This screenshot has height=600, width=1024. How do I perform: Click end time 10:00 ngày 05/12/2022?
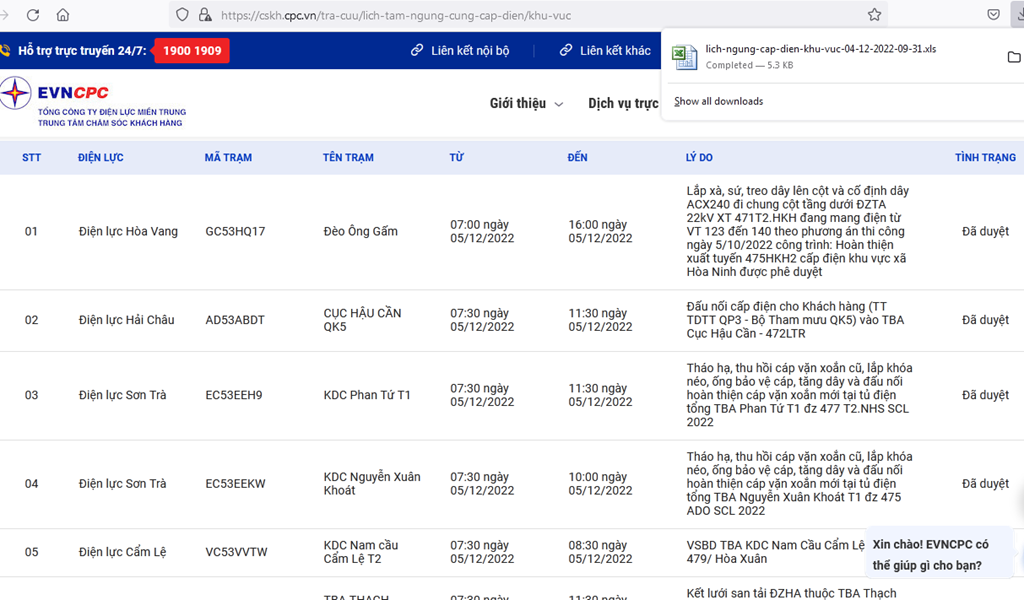[x=600, y=484]
